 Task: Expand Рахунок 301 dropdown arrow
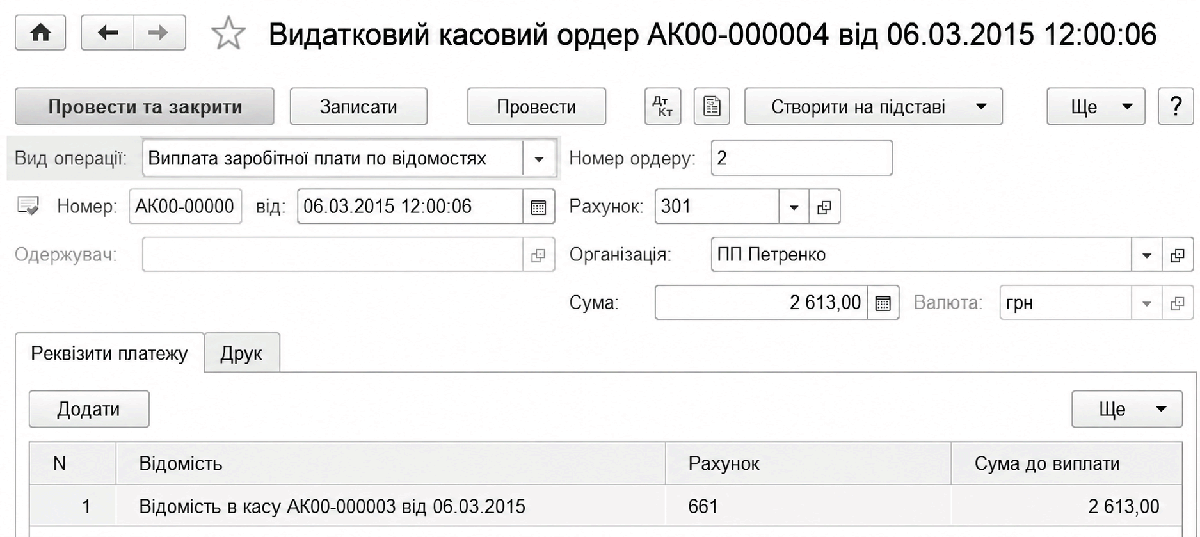[x=796, y=208]
